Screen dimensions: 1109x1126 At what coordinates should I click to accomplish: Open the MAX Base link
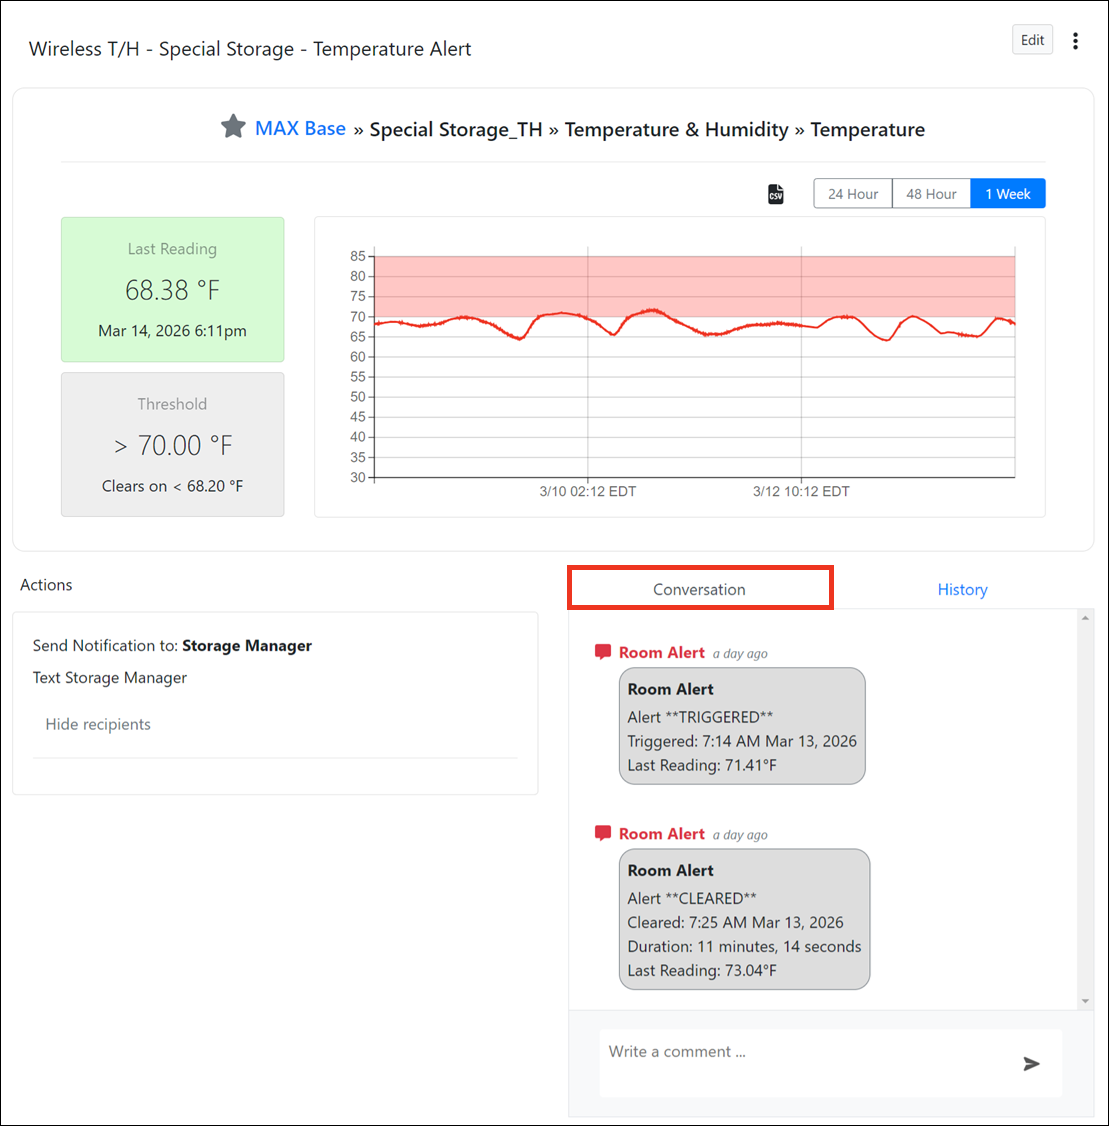pos(300,129)
